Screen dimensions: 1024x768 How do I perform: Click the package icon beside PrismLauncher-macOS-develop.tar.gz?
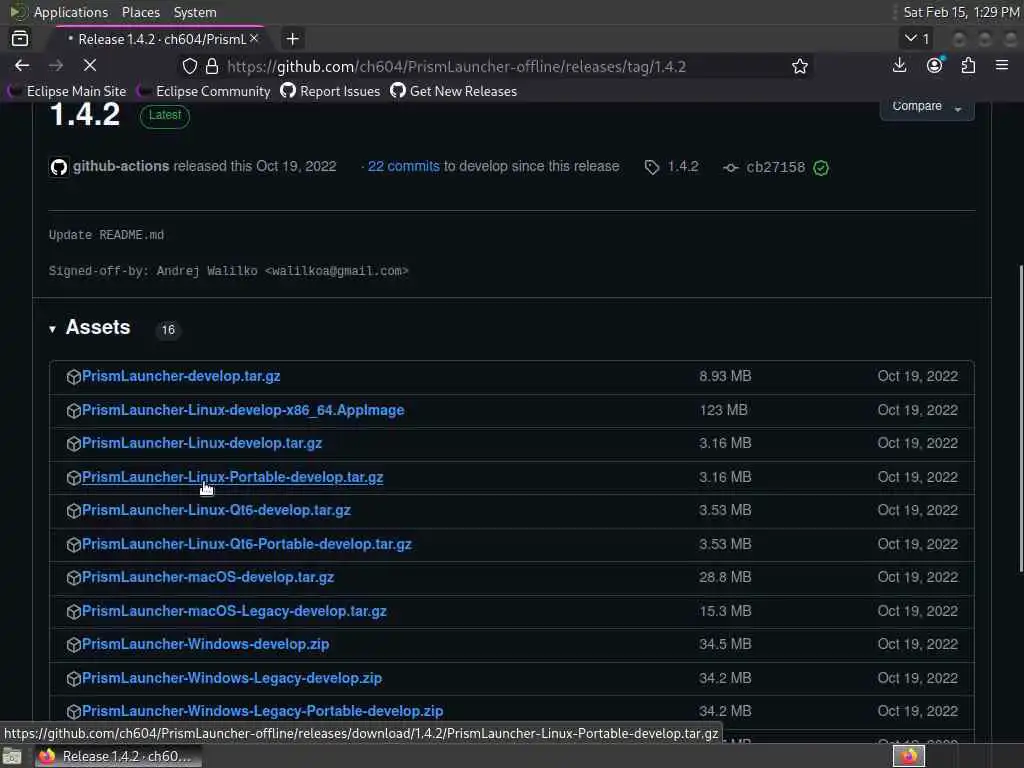73,578
